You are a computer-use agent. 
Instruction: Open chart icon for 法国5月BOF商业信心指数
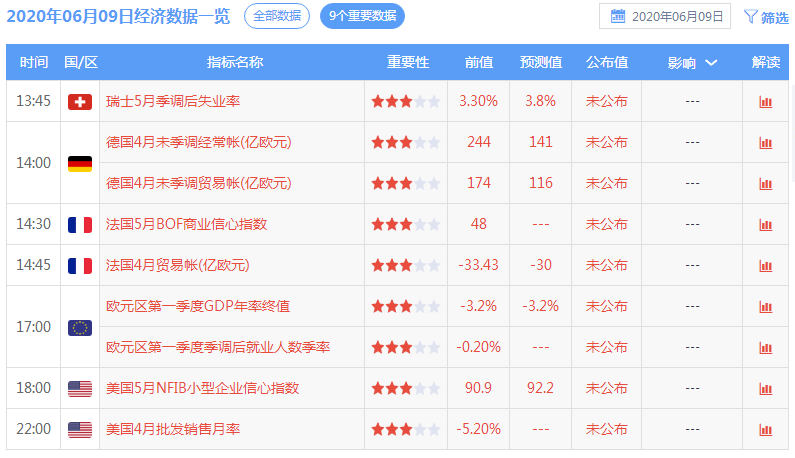coord(765,225)
